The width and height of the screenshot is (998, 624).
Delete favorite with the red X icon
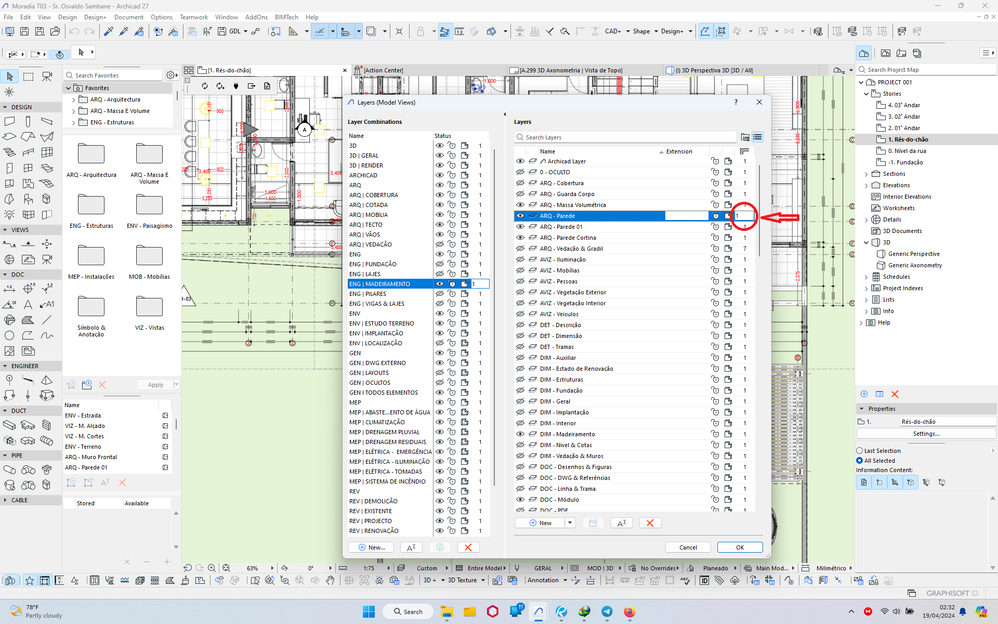click(102, 385)
